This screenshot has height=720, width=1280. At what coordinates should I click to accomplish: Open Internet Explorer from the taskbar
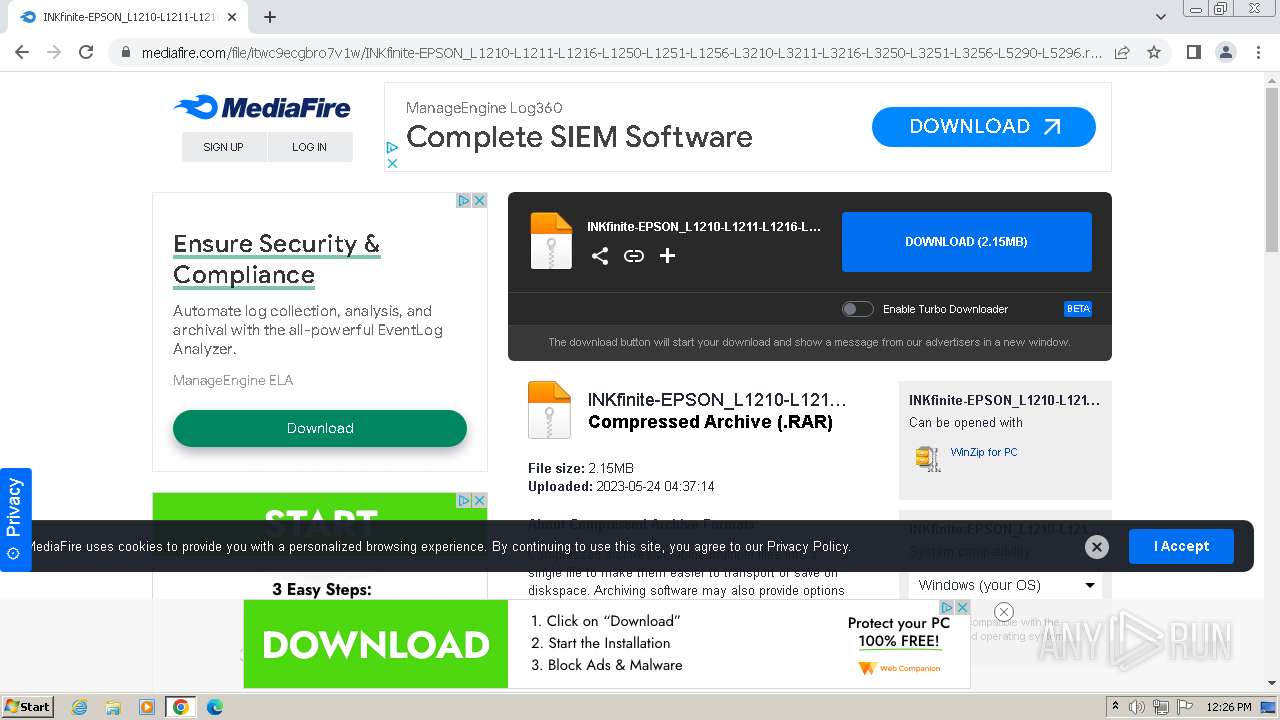(79, 707)
